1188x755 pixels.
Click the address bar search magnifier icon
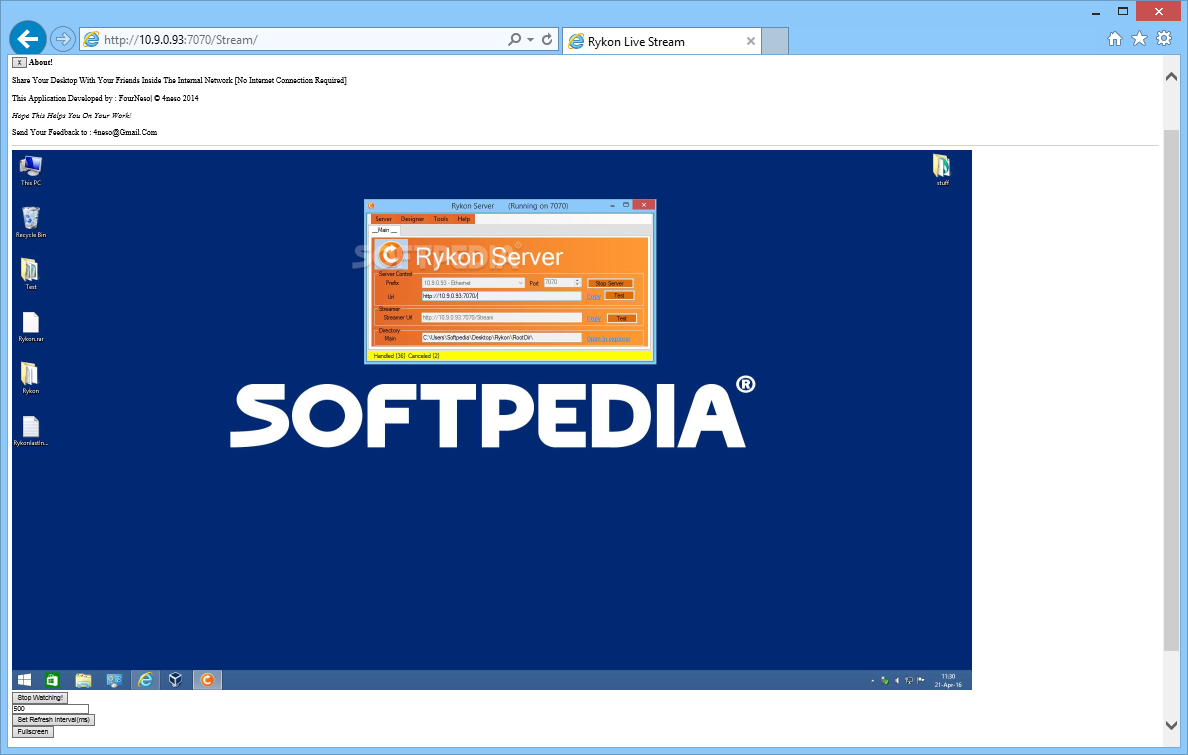514,39
